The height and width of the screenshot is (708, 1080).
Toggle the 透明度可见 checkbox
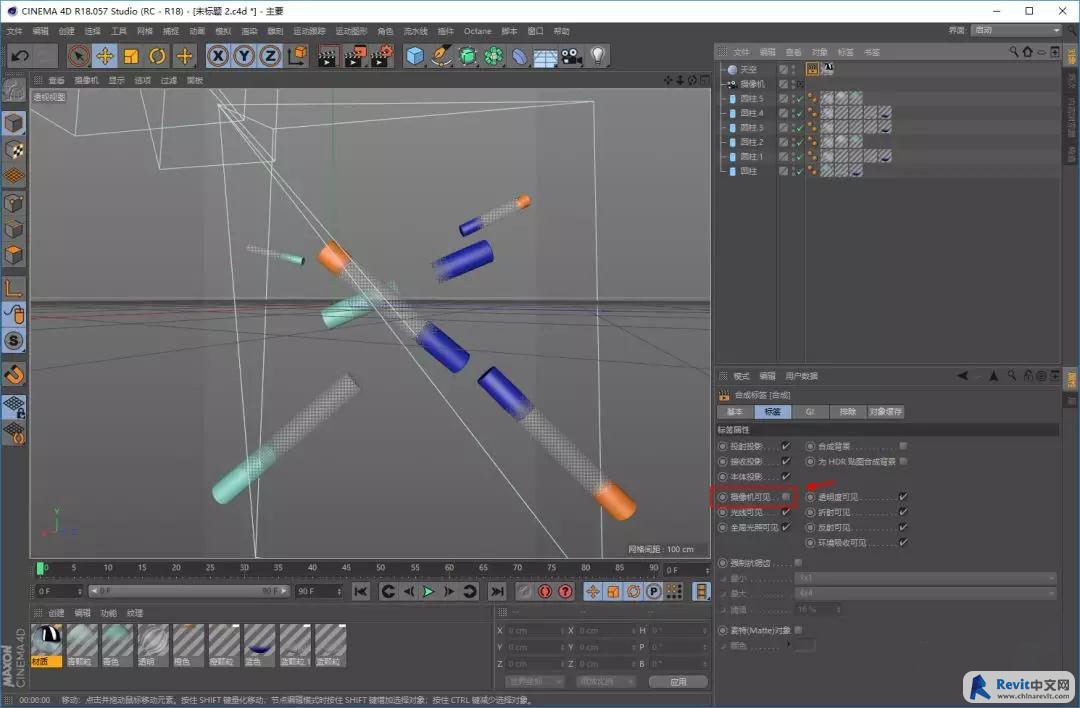tap(903, 497)
